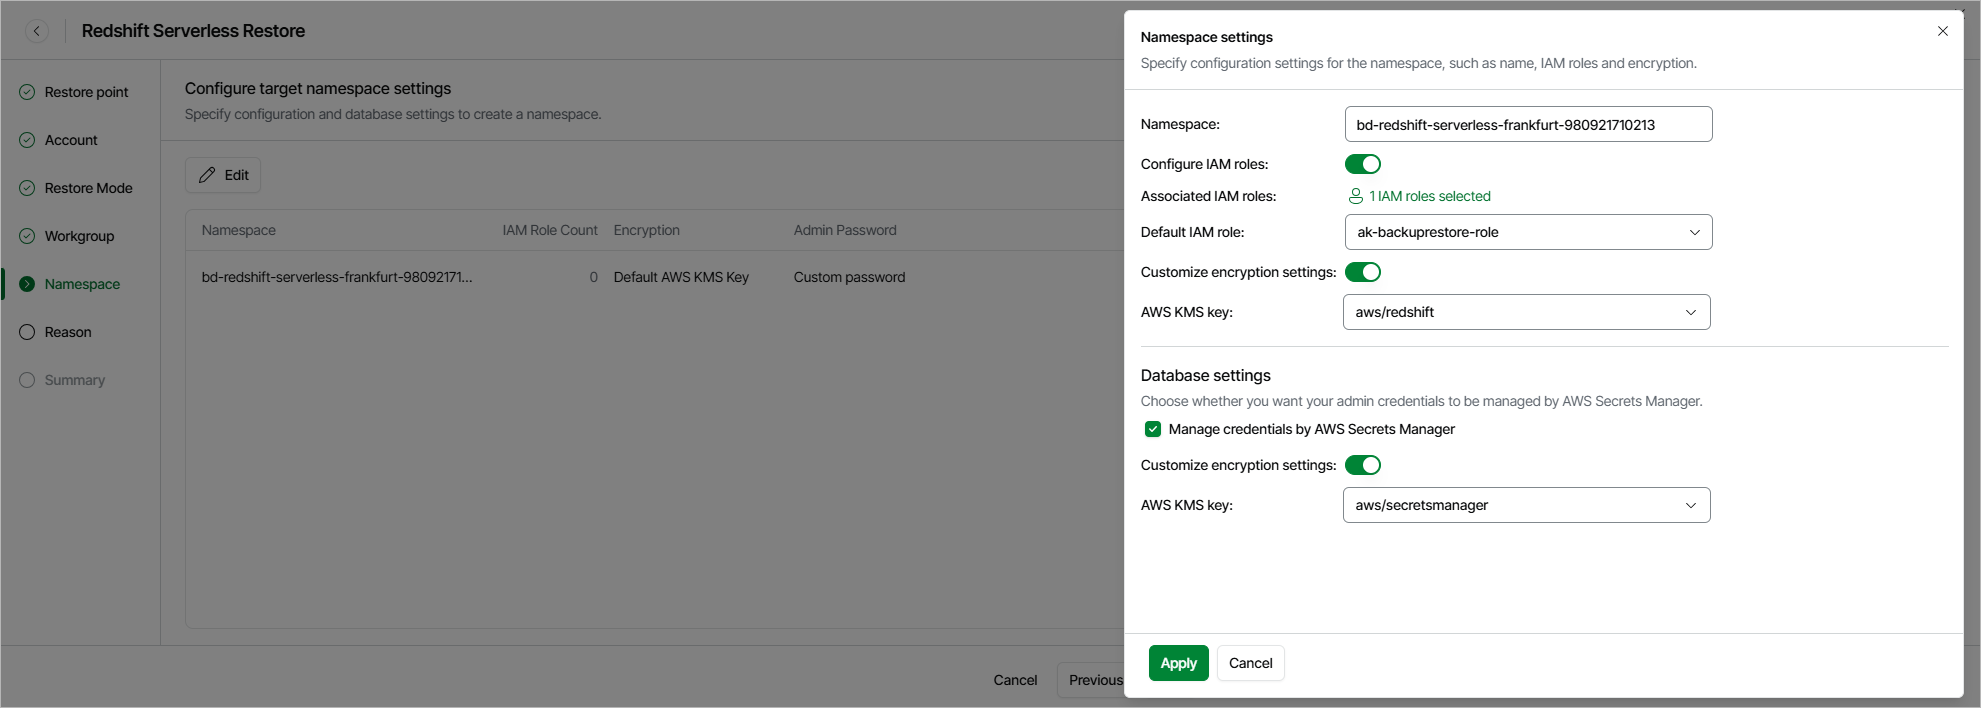Click the back arrow beside Redshift Serverless Restore
The height and width of the screenshot is (708, 1981).
point(37,31)
